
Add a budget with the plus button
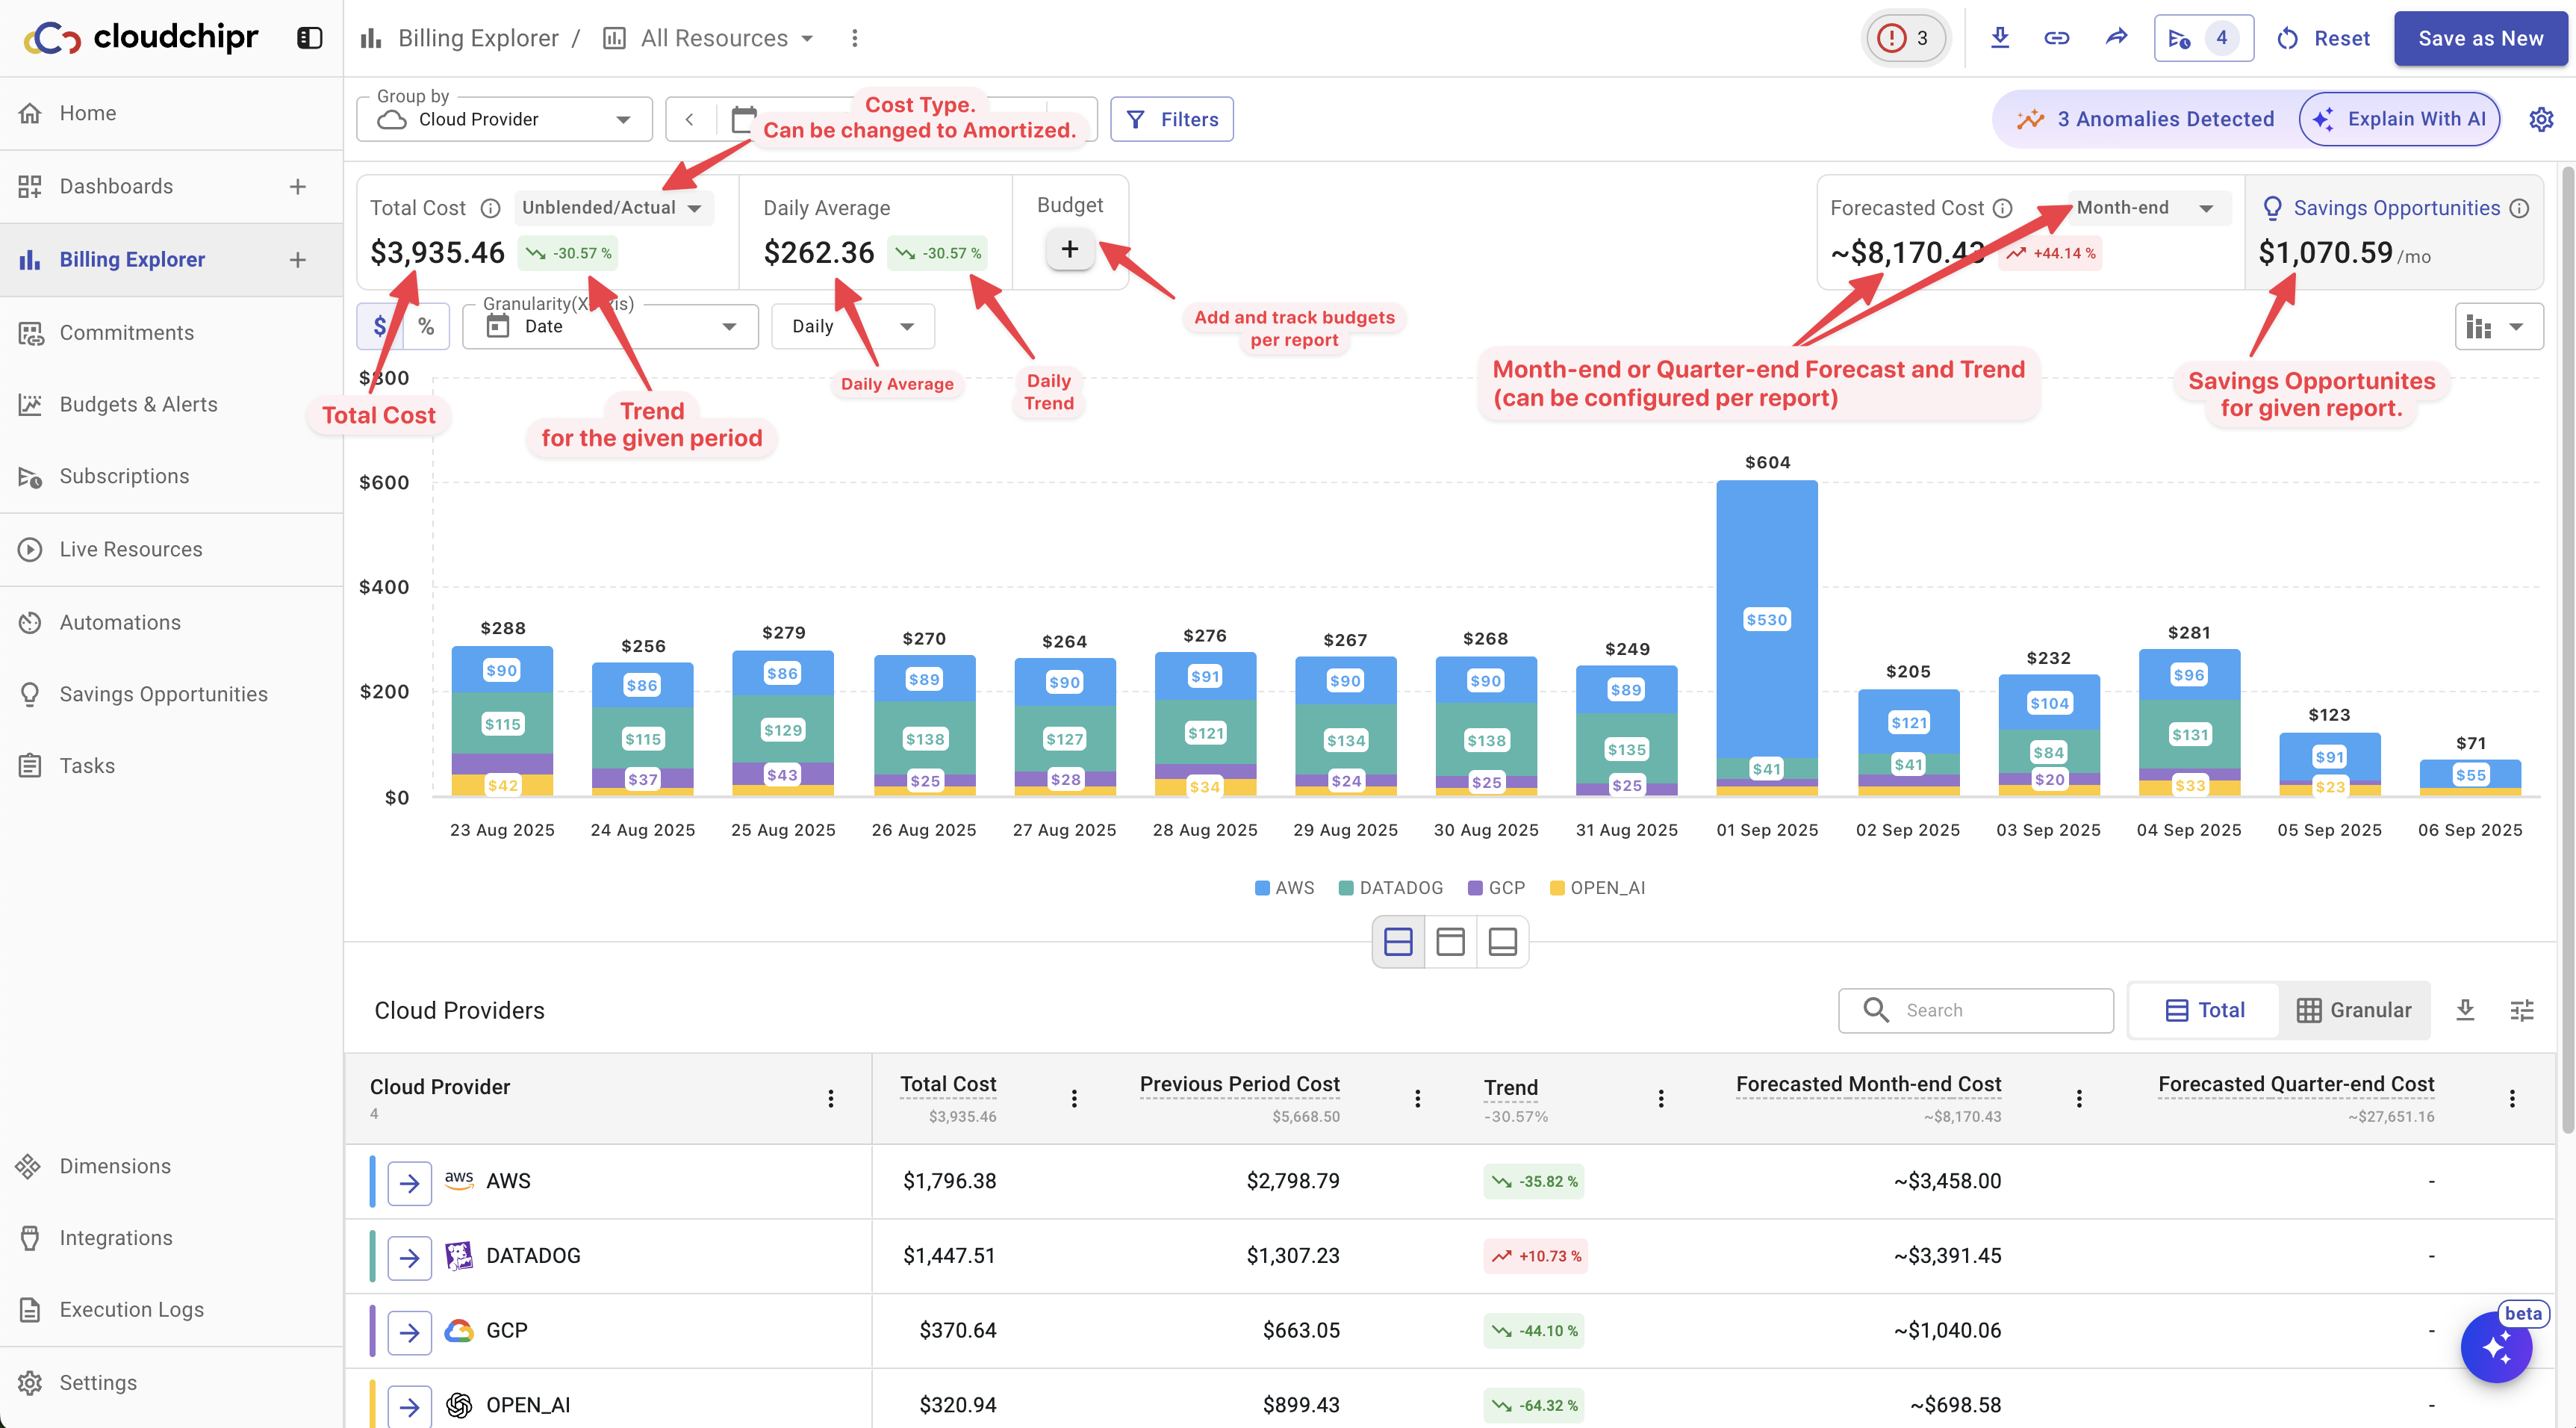click(x=1069, y=249)
